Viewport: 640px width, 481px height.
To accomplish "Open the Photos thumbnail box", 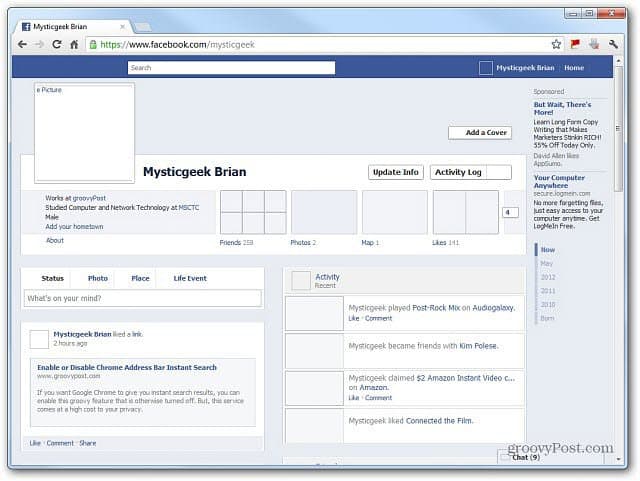I will [x=324, y=212].
